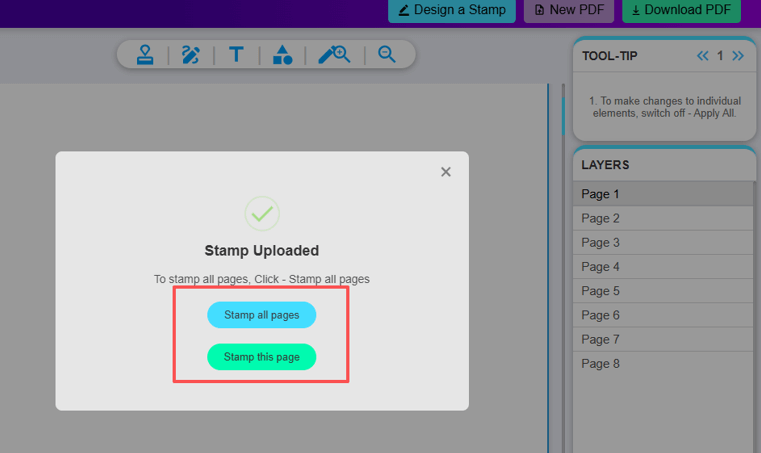Select Page 1 in Layers

point(663,194)
